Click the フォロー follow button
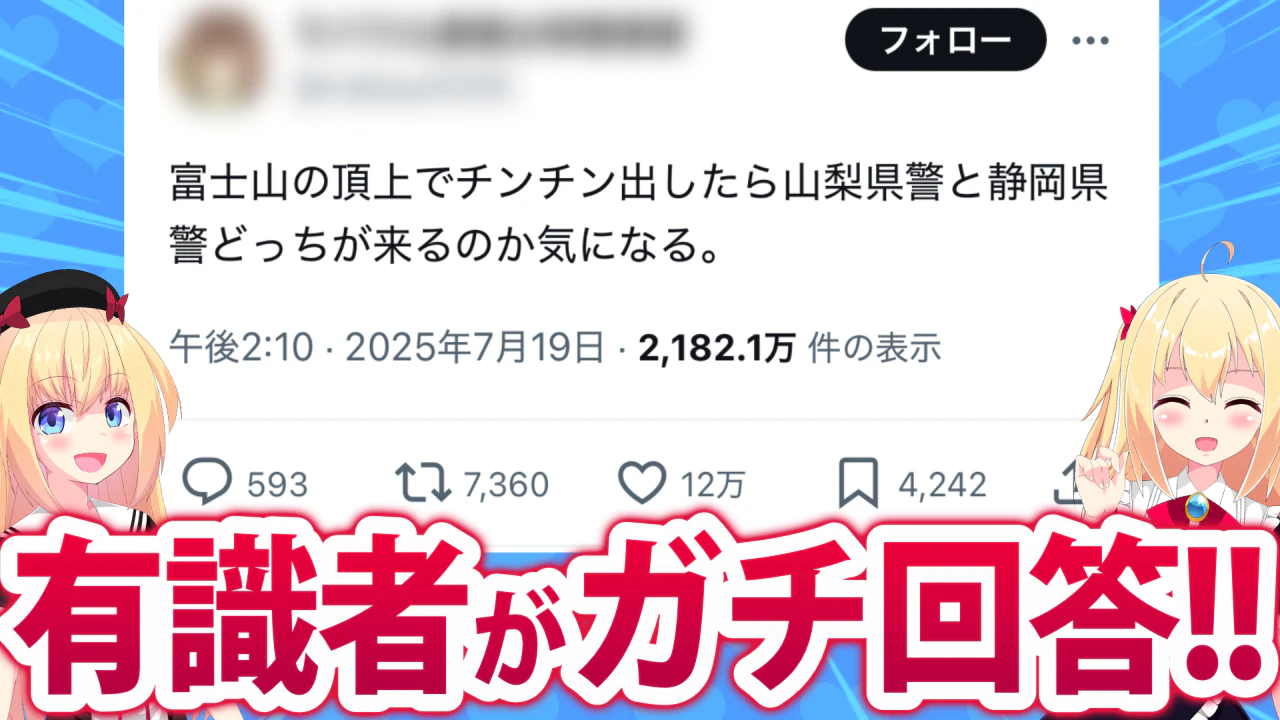Viewport: 1280px width, 720px height. 945,40
